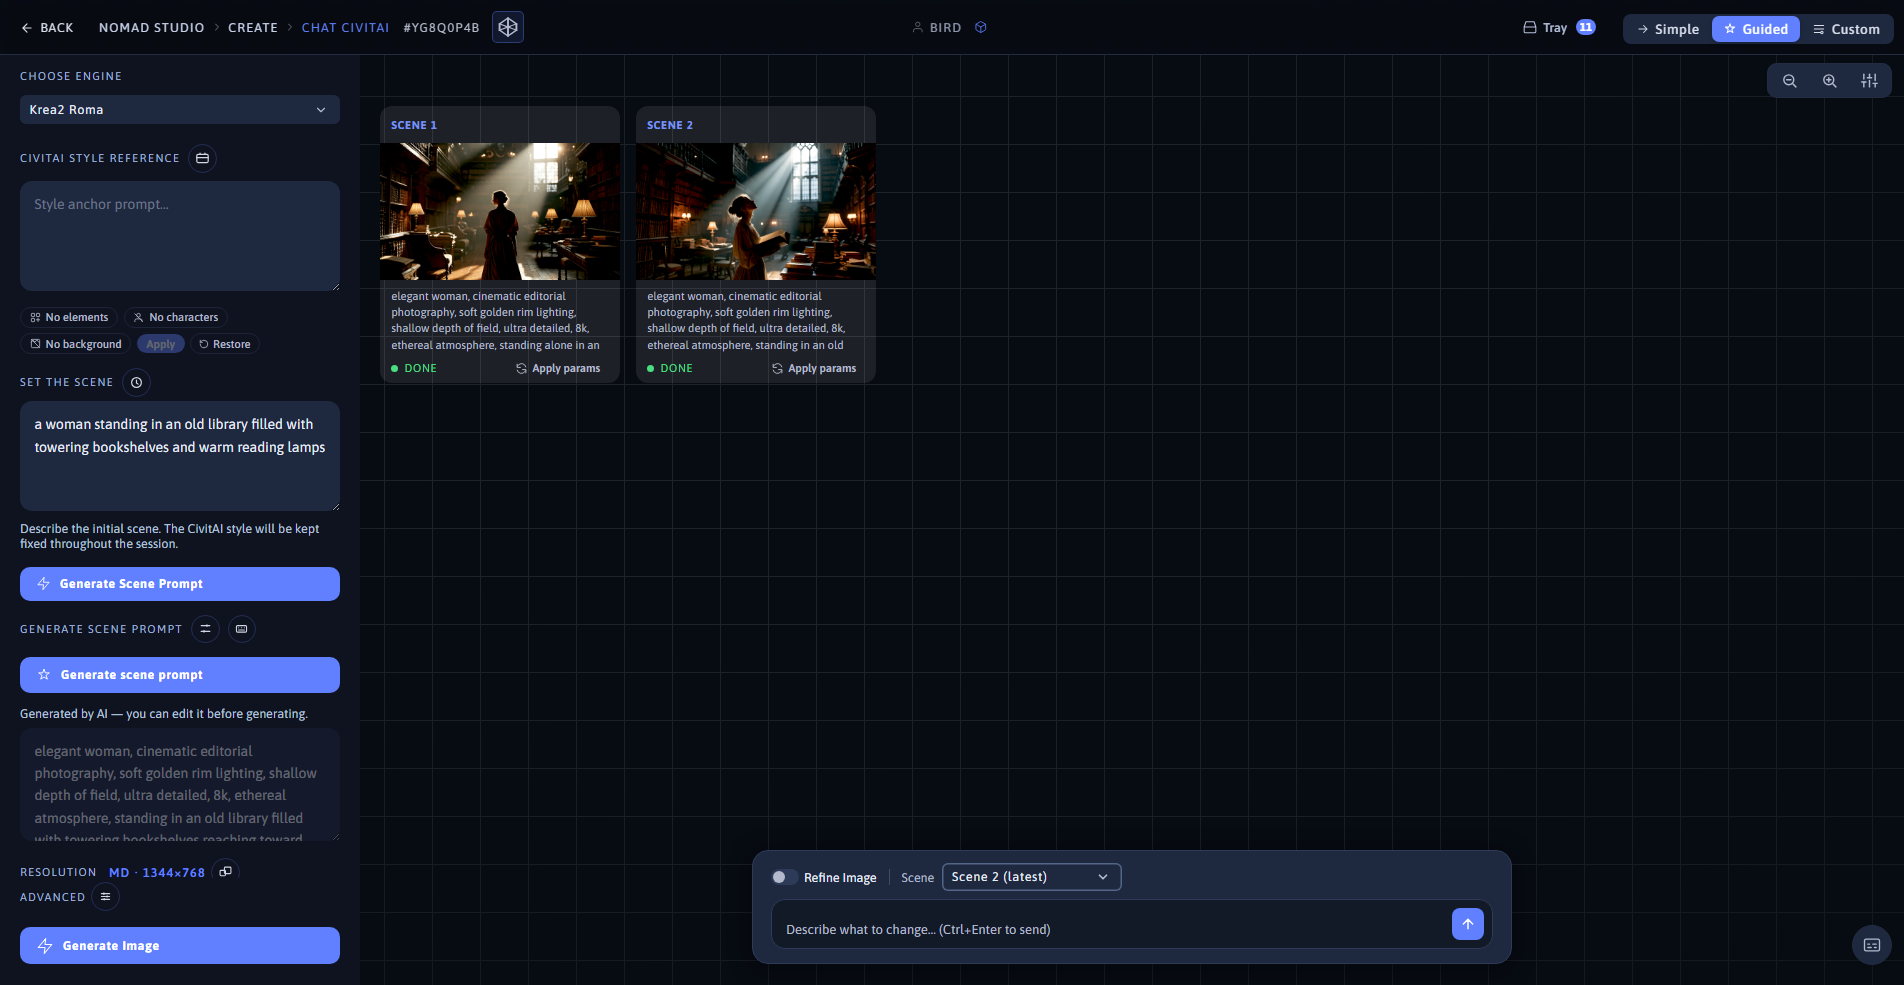1904x985 pixels.
Task: Send the change description with arrow button
Action: [x=1467, y=924]
